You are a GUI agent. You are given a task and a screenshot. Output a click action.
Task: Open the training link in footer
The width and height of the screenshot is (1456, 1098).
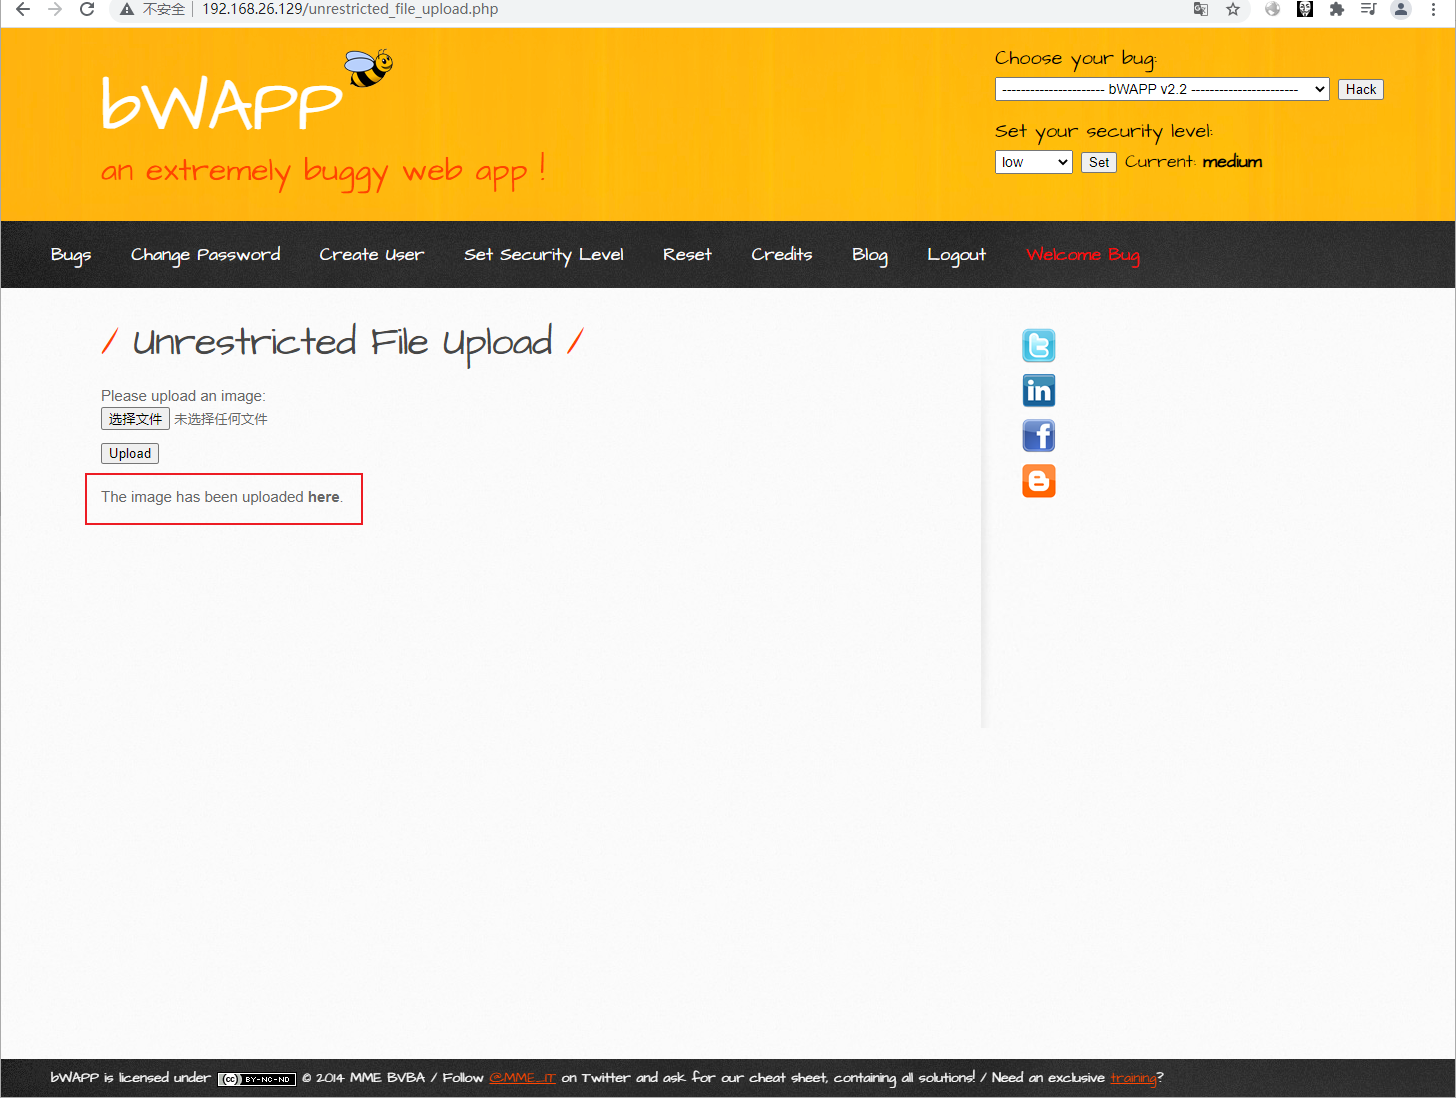[x=1133, y=1078]
